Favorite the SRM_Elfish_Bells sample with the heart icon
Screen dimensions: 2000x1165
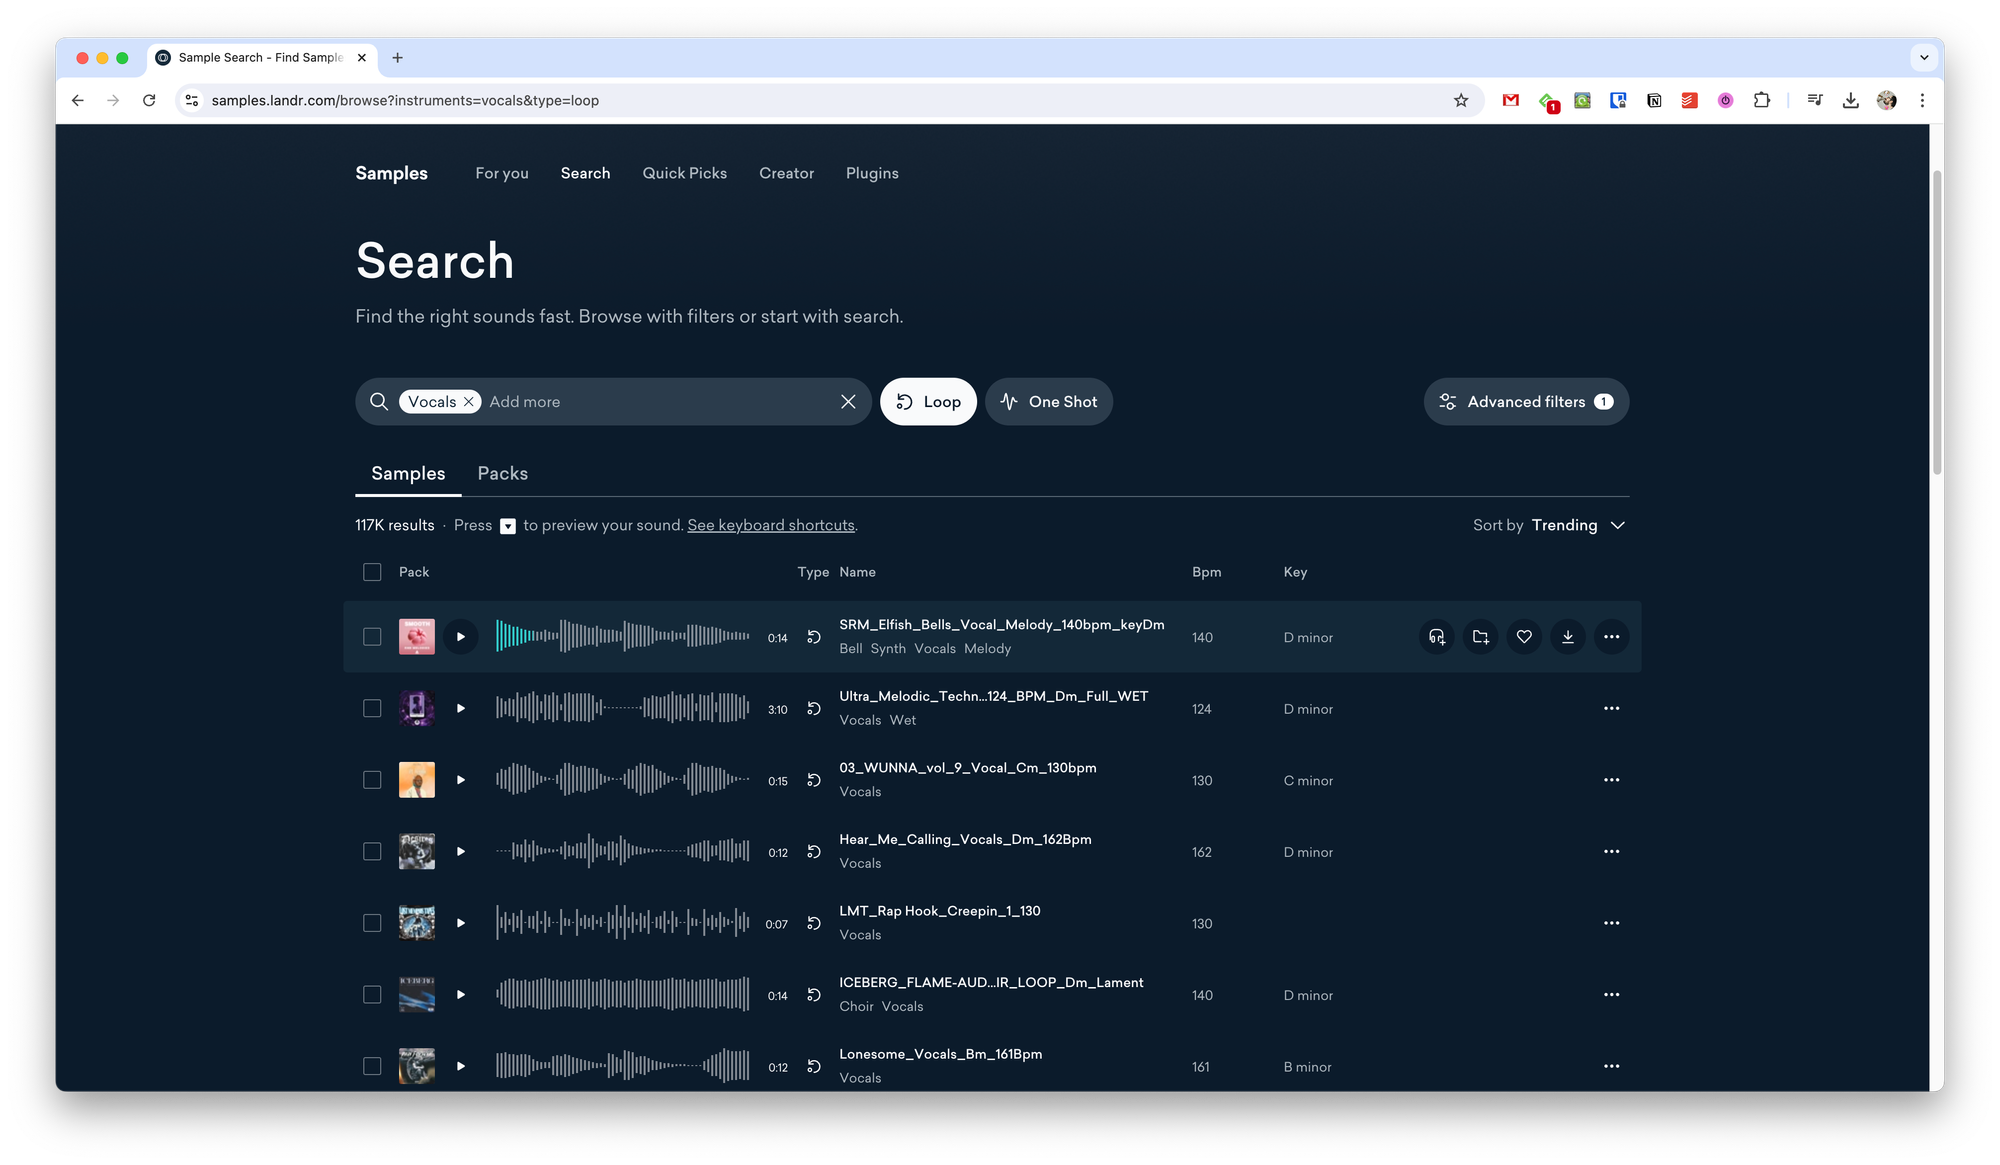tap(1524, 637)
